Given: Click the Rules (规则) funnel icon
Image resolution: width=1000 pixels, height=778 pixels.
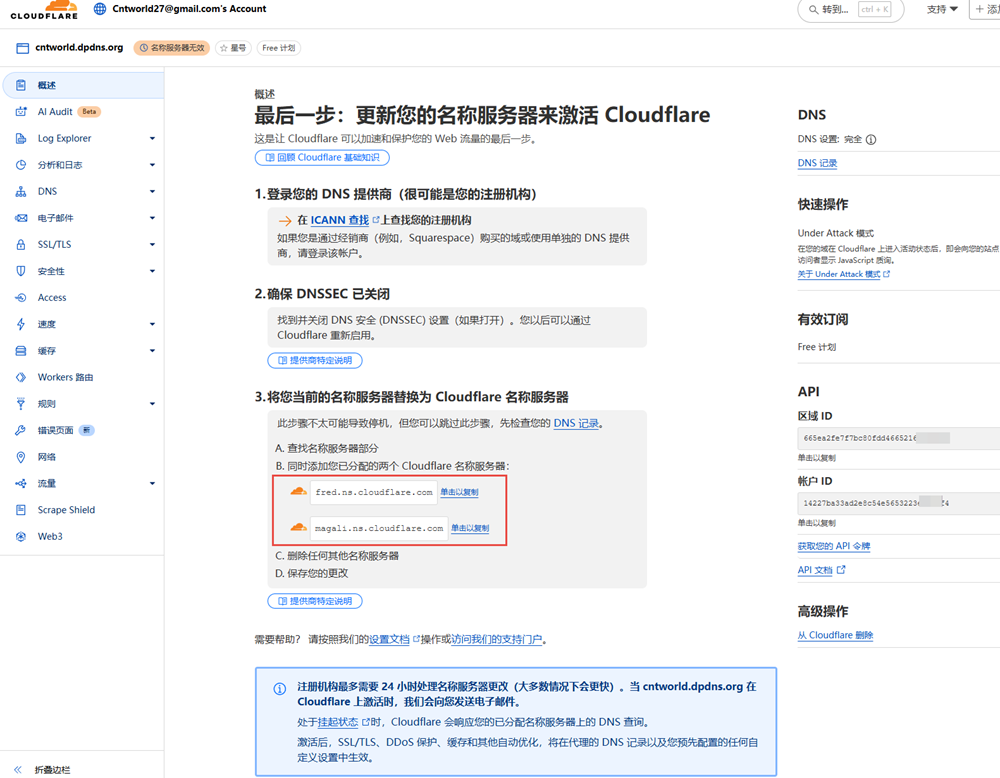Looking at the screenshot, I should [x=21, y=404].
